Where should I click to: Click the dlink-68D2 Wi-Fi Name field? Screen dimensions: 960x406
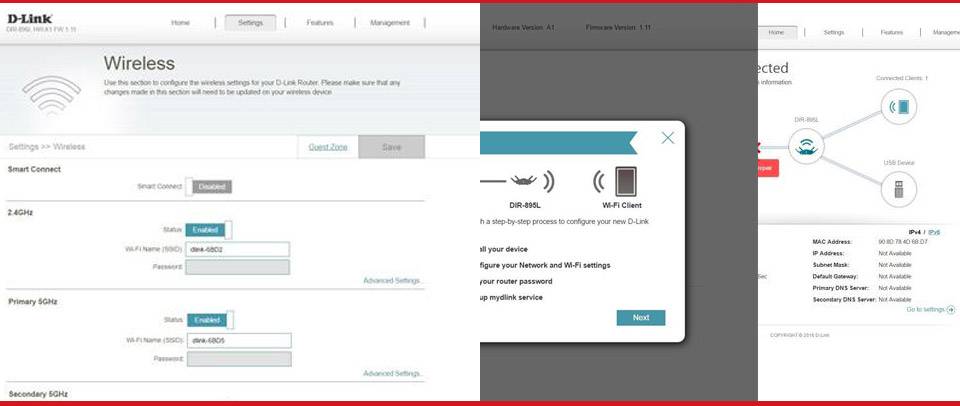click(238, 249)
